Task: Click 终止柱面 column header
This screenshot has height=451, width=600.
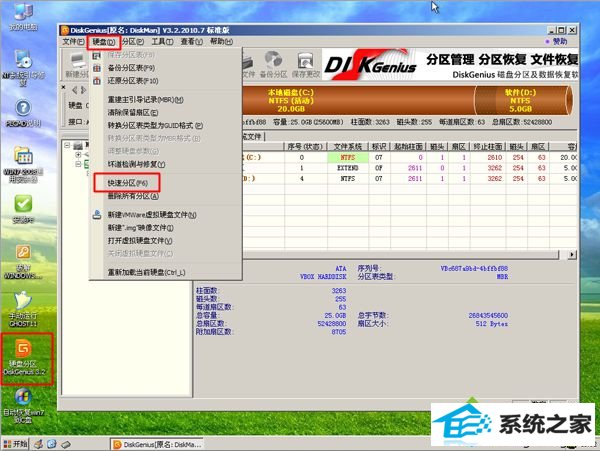Action: point(488,147)
